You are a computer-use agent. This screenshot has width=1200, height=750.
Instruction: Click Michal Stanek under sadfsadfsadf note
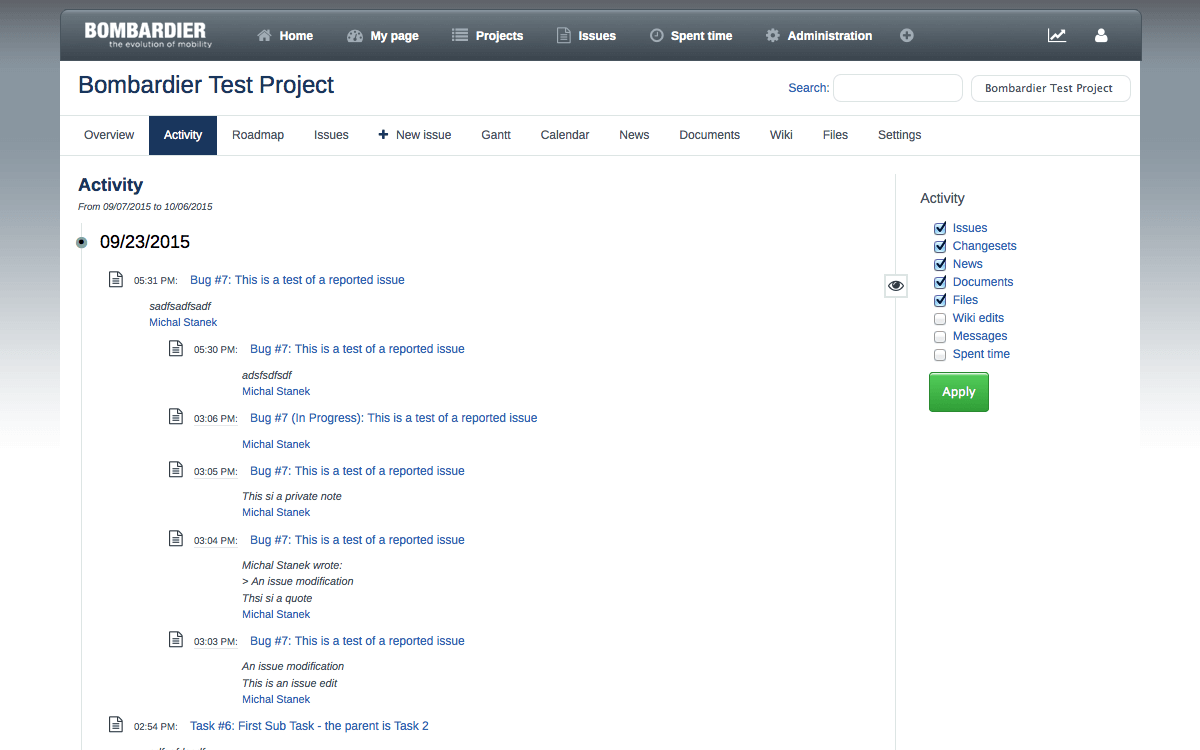[x=183, y=322]
